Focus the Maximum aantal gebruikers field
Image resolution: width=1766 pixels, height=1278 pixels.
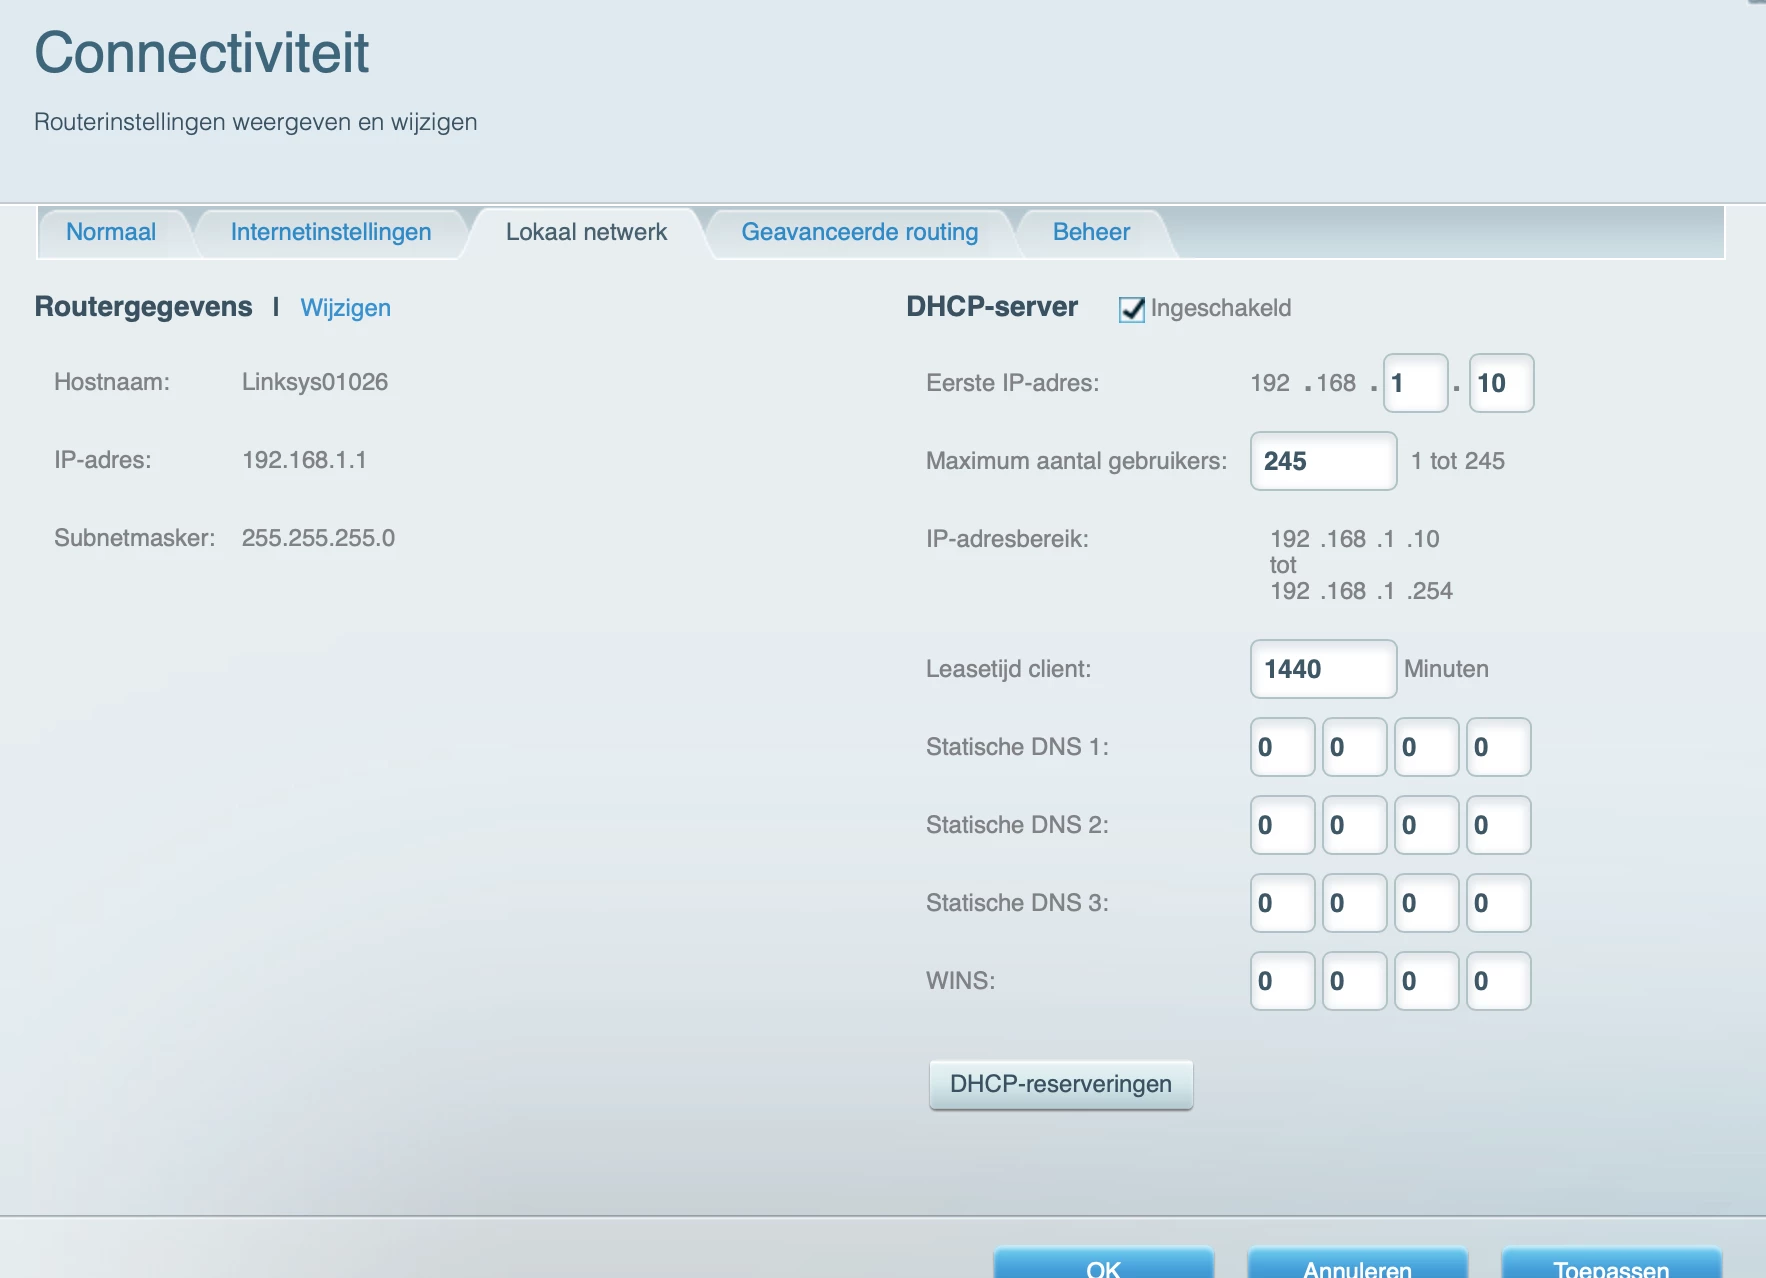1323,461
